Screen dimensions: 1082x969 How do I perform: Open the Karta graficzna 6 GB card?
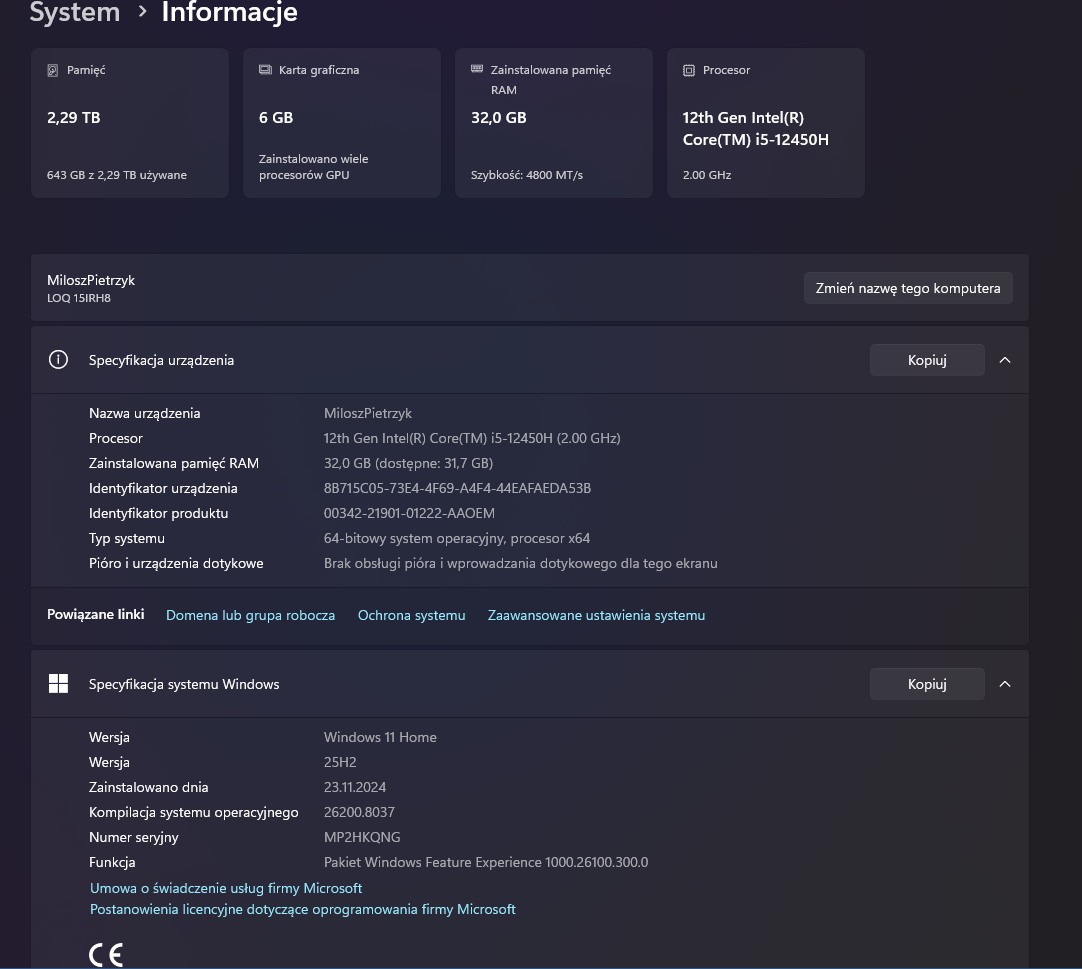pyautogui.click(x=342, y=123)
